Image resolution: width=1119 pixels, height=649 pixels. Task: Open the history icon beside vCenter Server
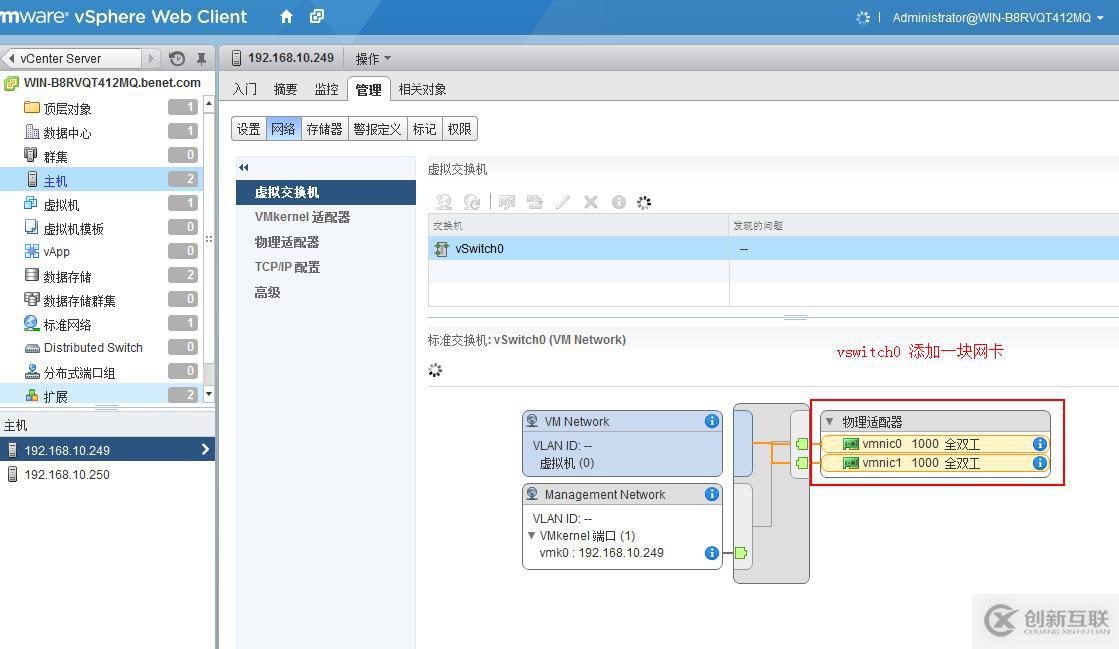(177, 59)
